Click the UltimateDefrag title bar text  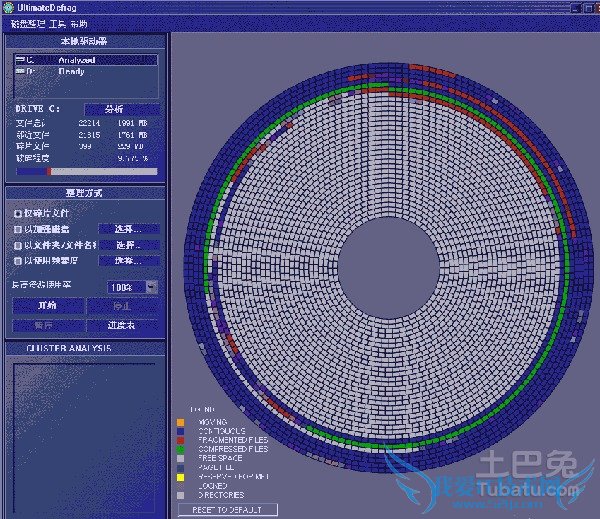click(47, 8)
